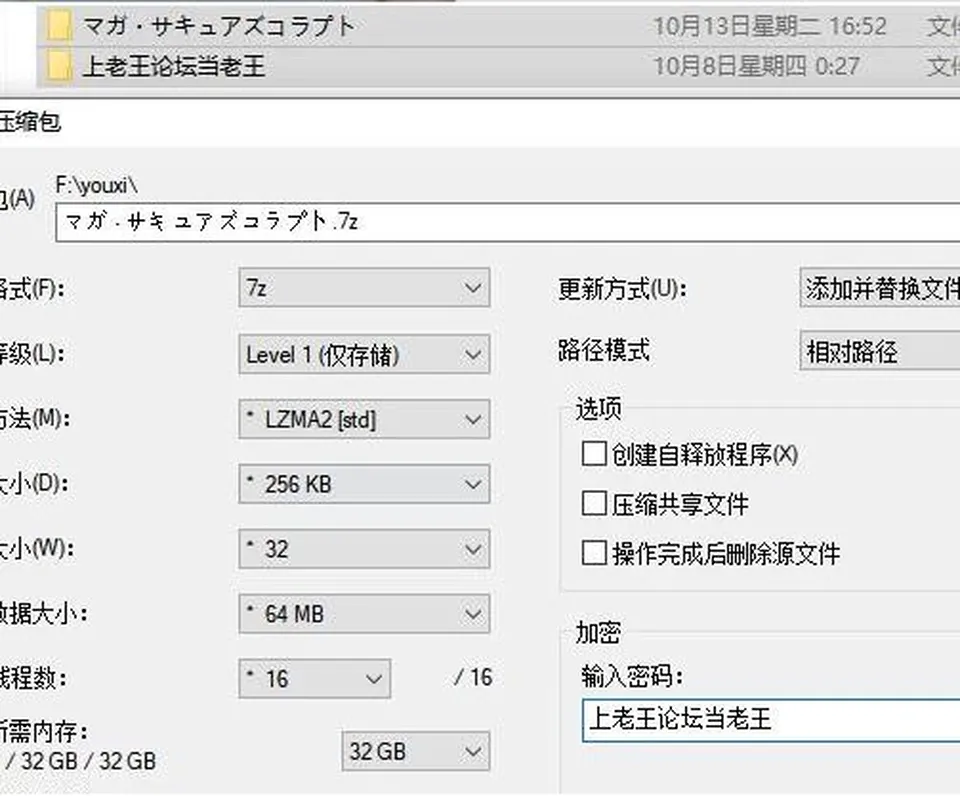Image resolution: width=960 pixels, height=796 pixels.
Task: Click the 选项 group heading
Action: tap(598, 408)
